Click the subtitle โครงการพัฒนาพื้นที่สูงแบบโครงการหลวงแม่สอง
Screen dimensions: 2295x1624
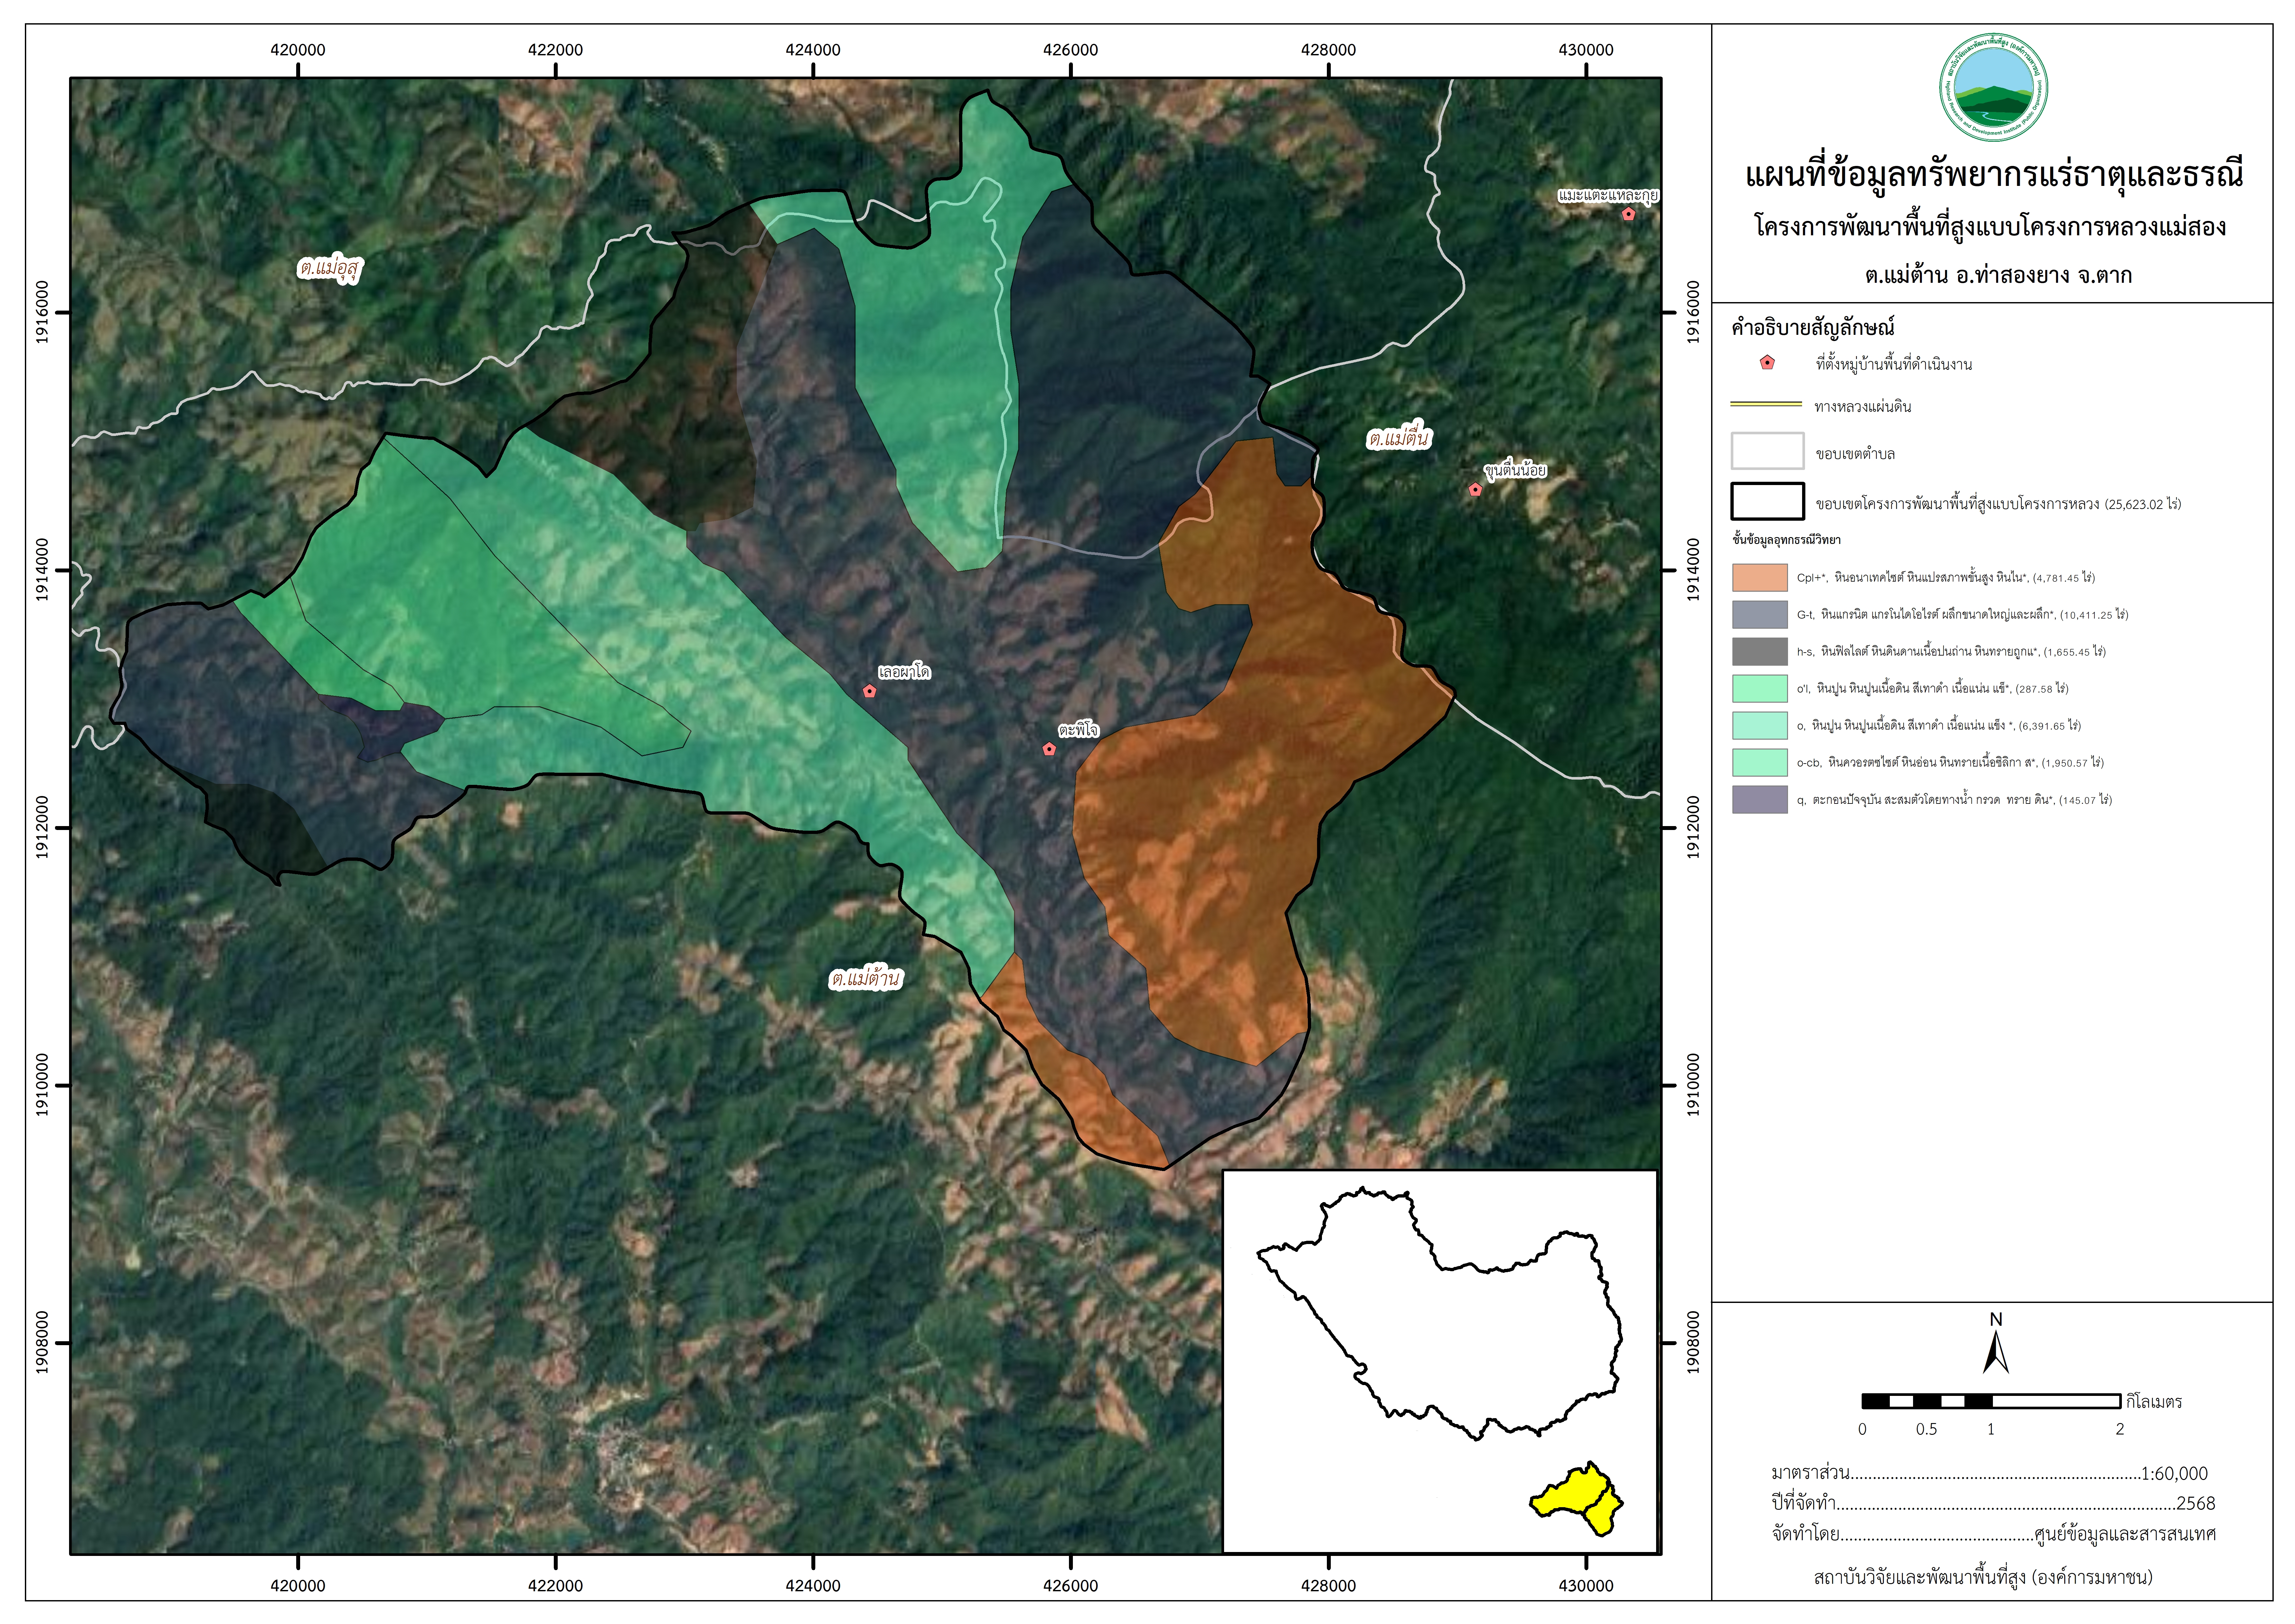point(1991,227)
